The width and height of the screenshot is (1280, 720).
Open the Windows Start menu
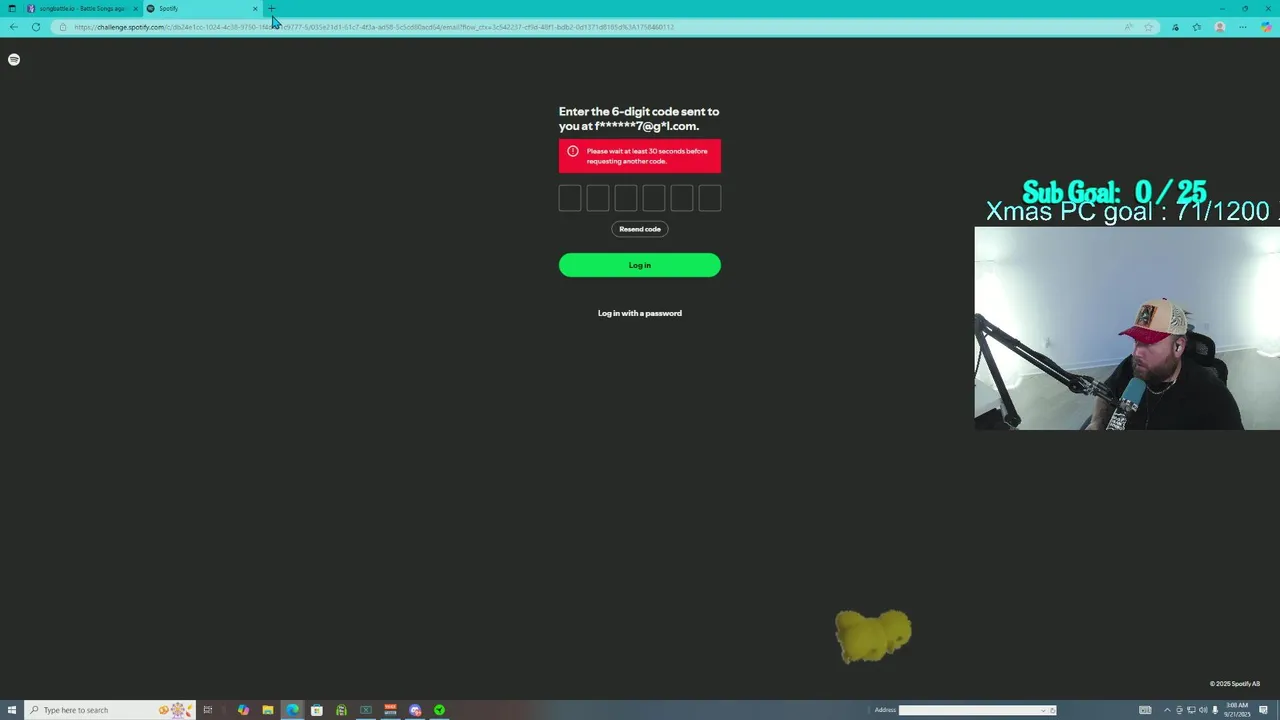(12, 710)
